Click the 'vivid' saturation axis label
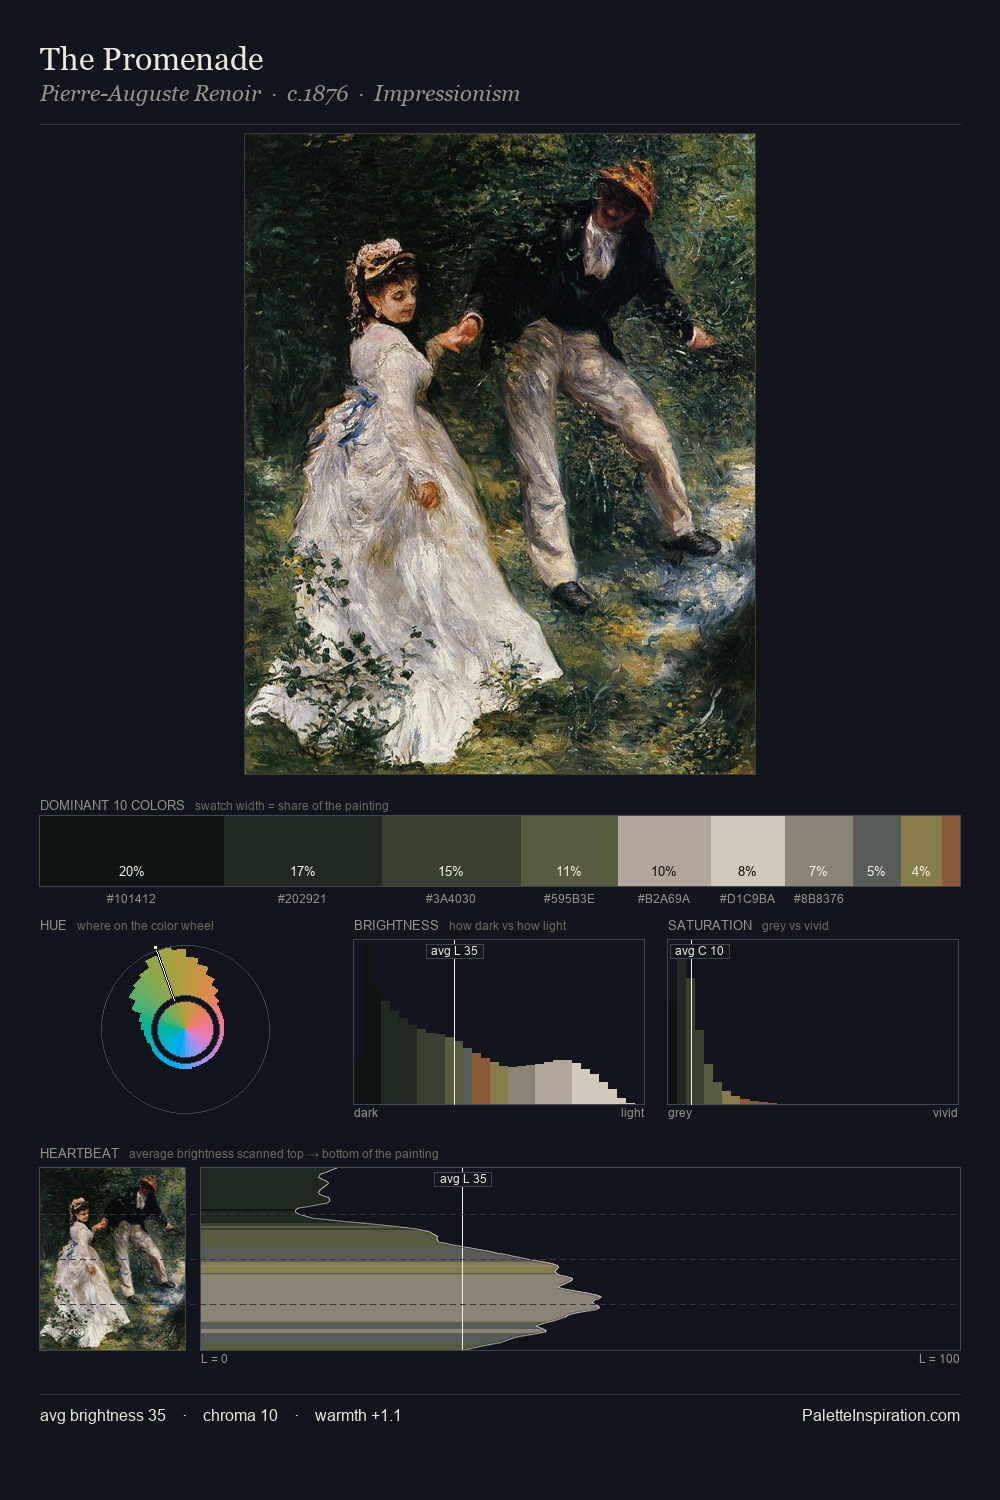This screenshot has height=1500, width=1000. click(x=945, y=1113)
